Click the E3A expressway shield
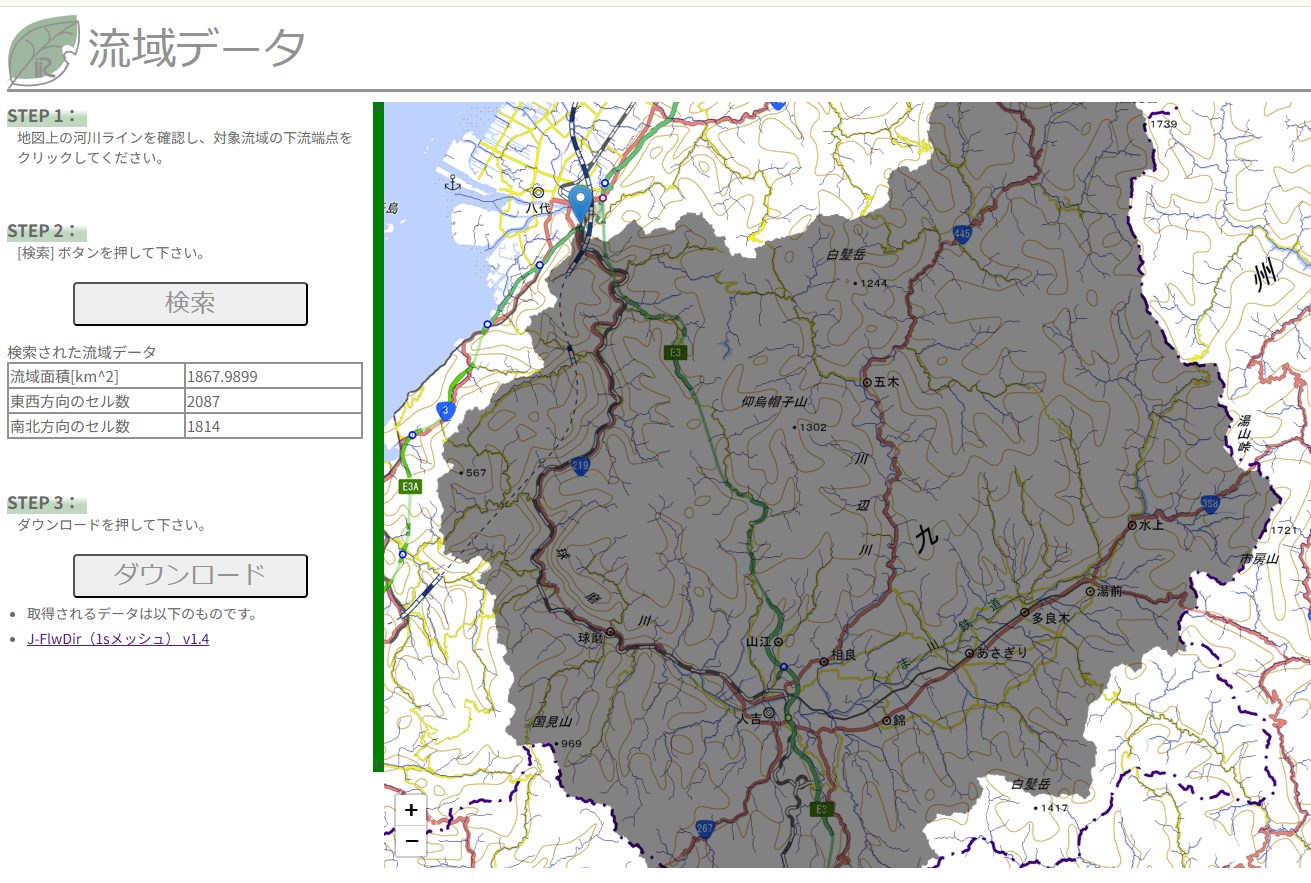 [411, 487]
